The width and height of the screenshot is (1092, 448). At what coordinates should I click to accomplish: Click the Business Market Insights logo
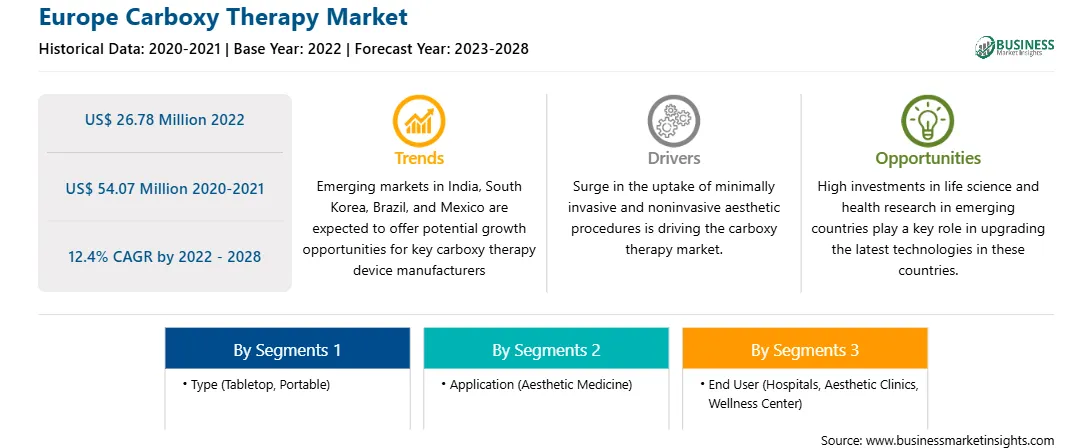(1015, 47)
